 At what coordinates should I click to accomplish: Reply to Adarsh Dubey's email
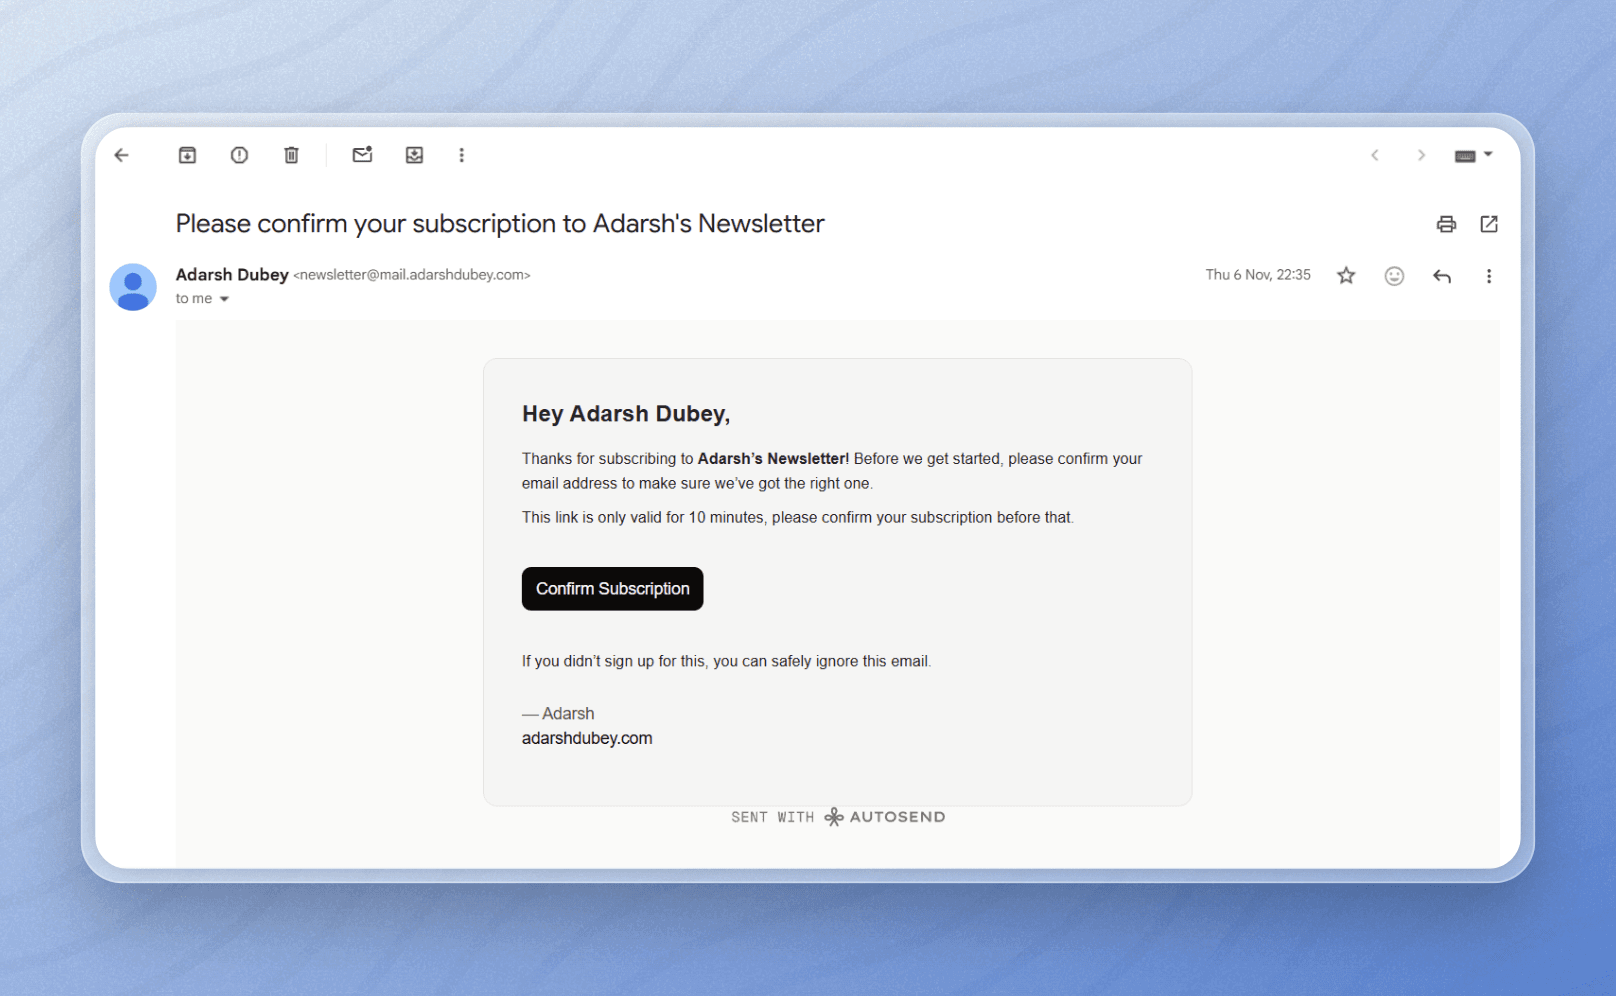[x=1442, y=276]
